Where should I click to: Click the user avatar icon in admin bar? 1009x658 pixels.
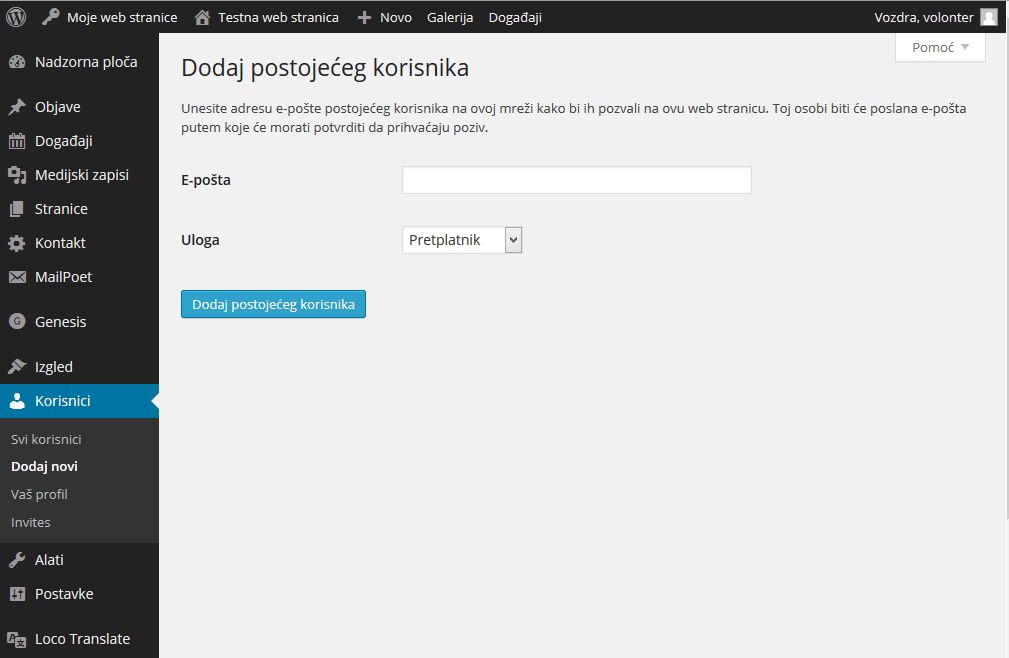click(x=988, y=17)
